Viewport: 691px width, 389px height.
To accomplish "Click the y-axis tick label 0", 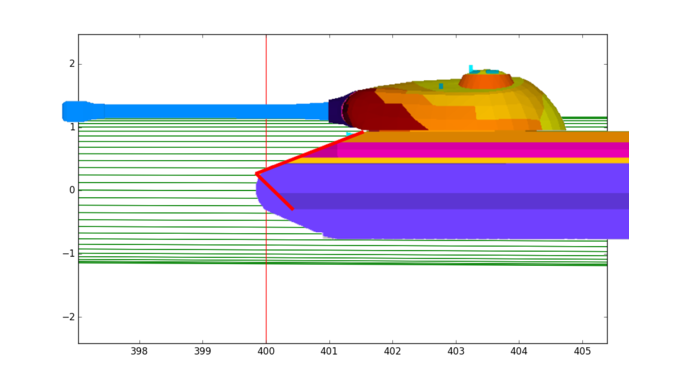I will 72,190.
